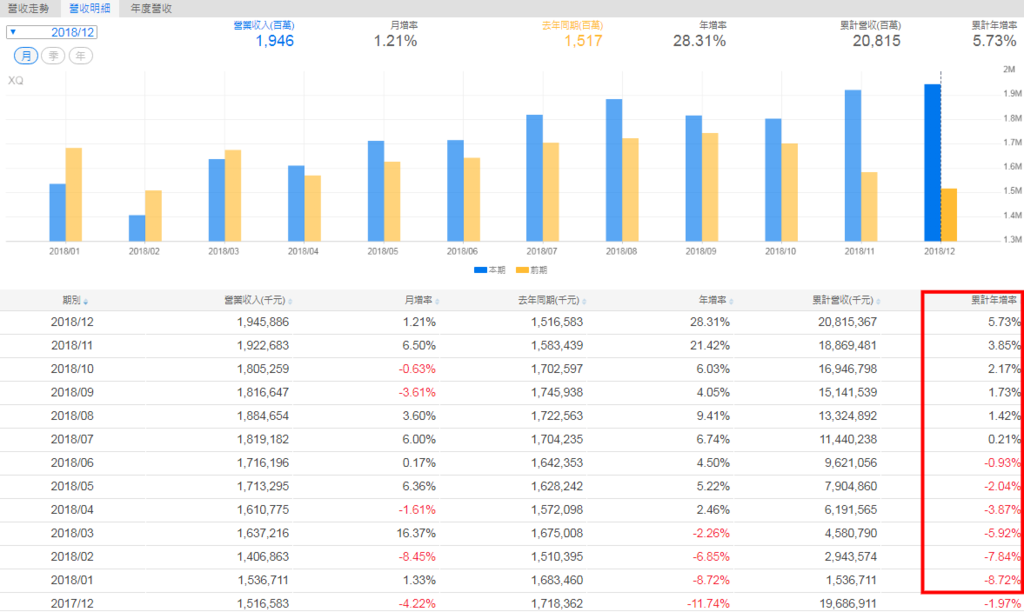The width and height of the screenshot is (1024, 612).
Task: Open the 年度營收 tab
Action: pos(151,8)
